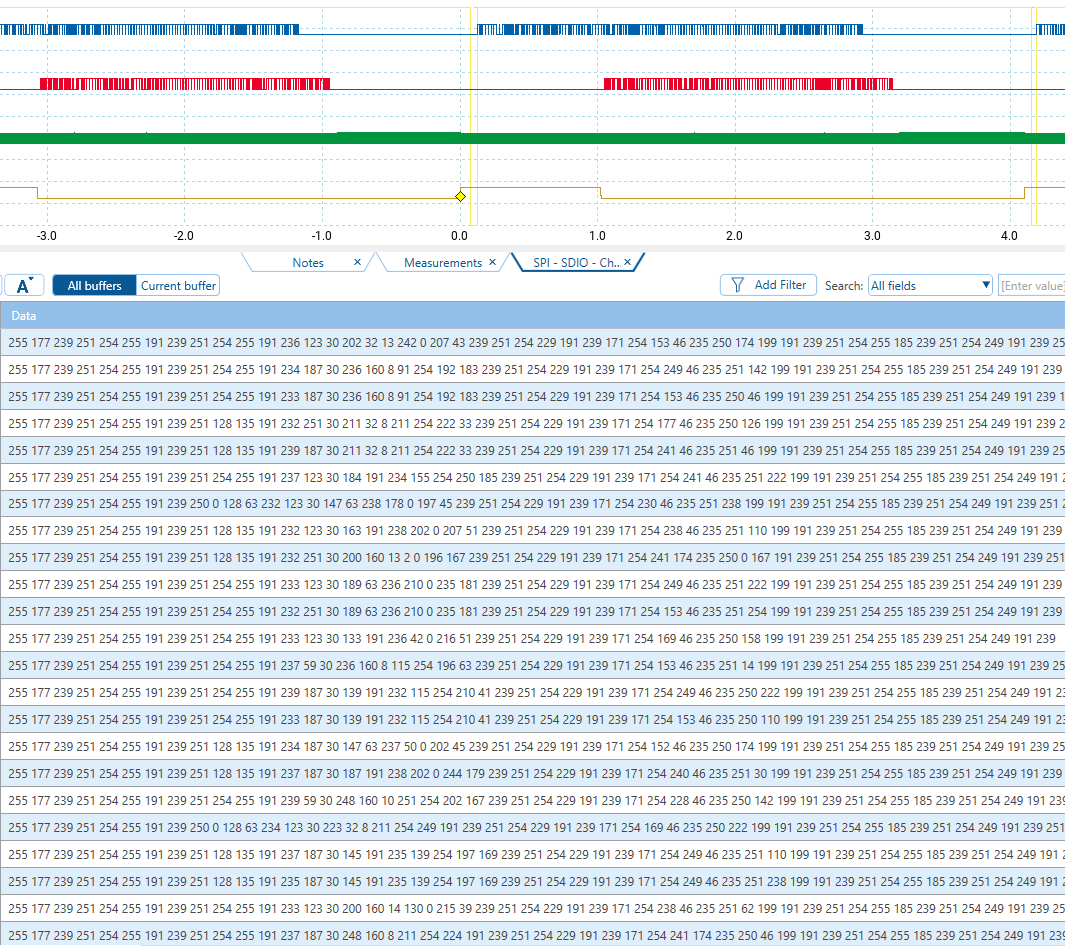Switch to the Notes tab
Image resolution: width=1065 pixels, height=946 pixels.
[x=308, y=263]
